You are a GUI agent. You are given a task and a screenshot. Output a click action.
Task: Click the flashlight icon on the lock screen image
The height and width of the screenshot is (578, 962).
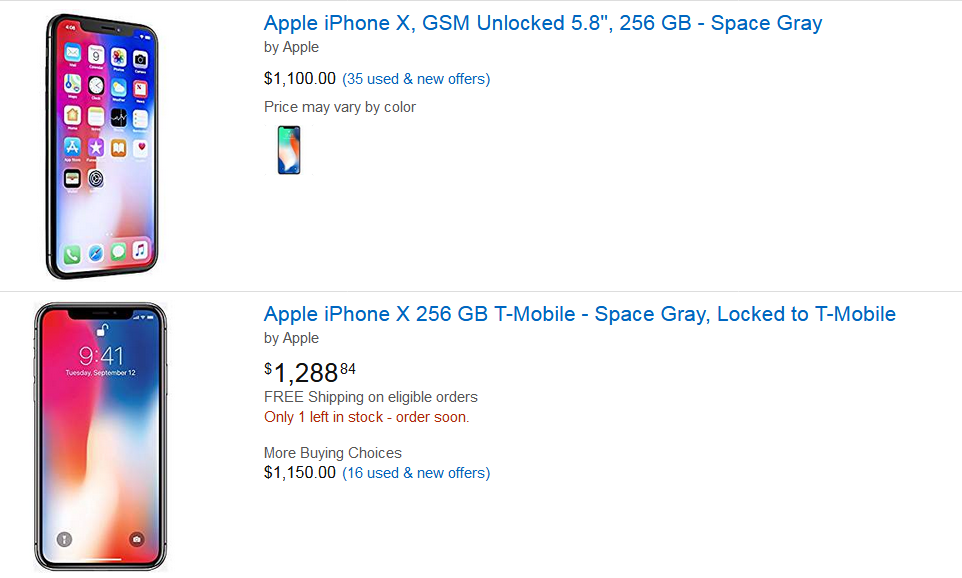[64, 538]
